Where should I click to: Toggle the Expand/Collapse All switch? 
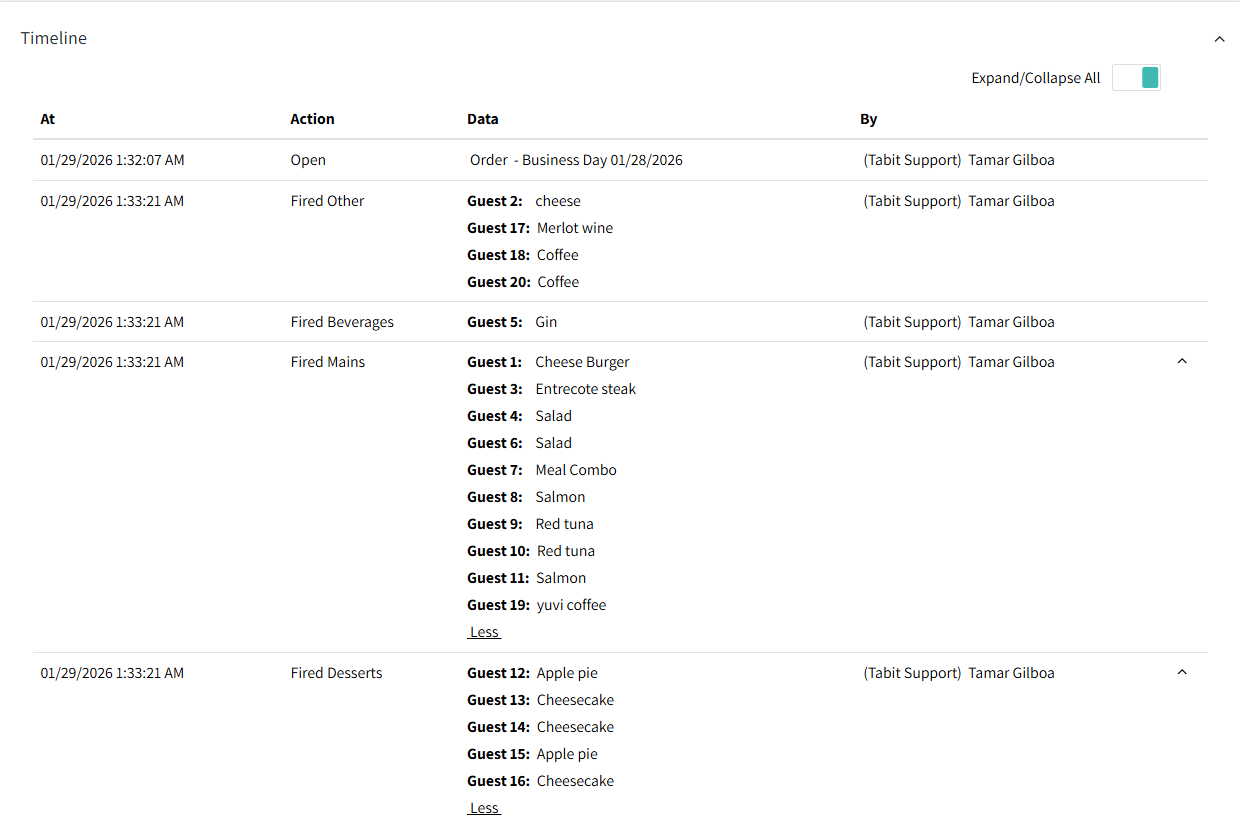(x=1137, y=78)
